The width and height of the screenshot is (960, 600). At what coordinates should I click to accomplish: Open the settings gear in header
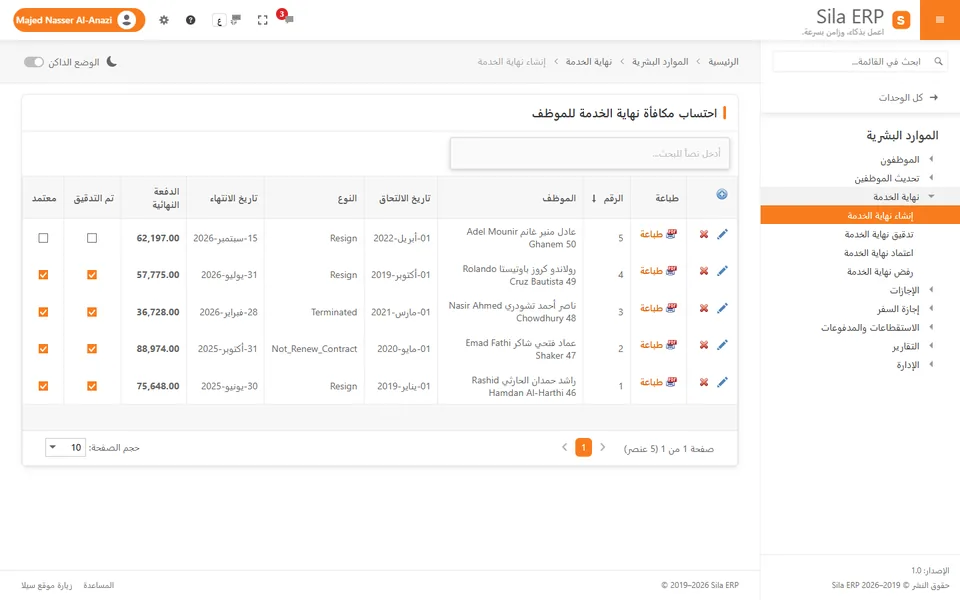tap(163, 20)
